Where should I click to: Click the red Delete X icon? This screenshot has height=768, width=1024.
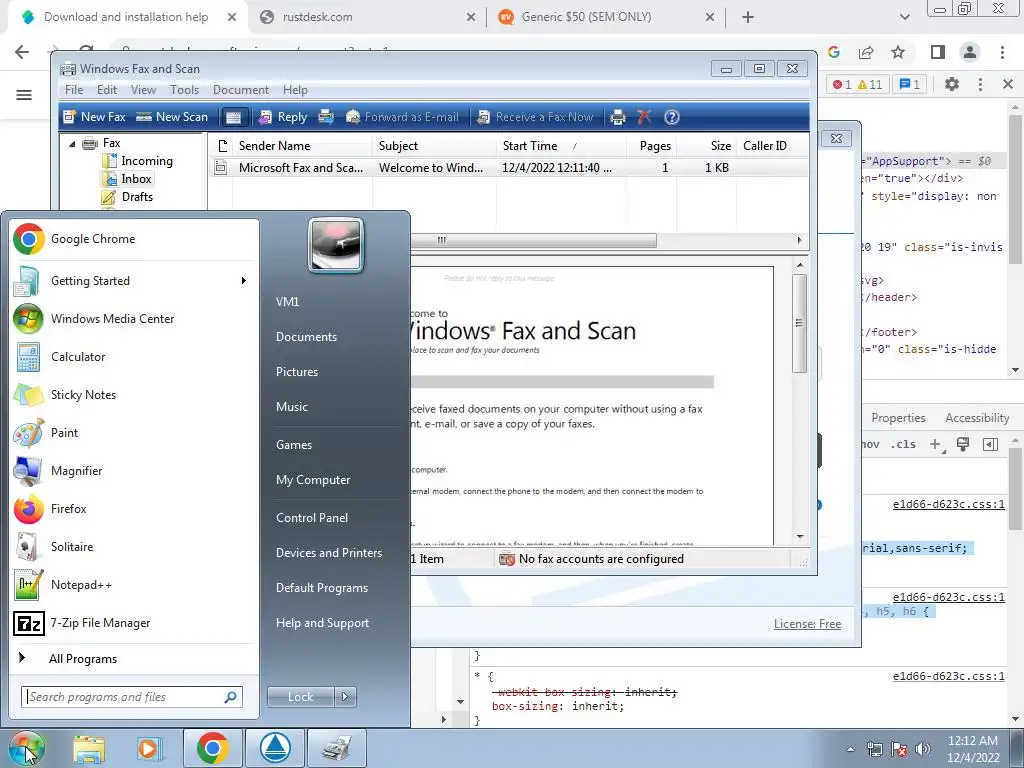[644, 117]
